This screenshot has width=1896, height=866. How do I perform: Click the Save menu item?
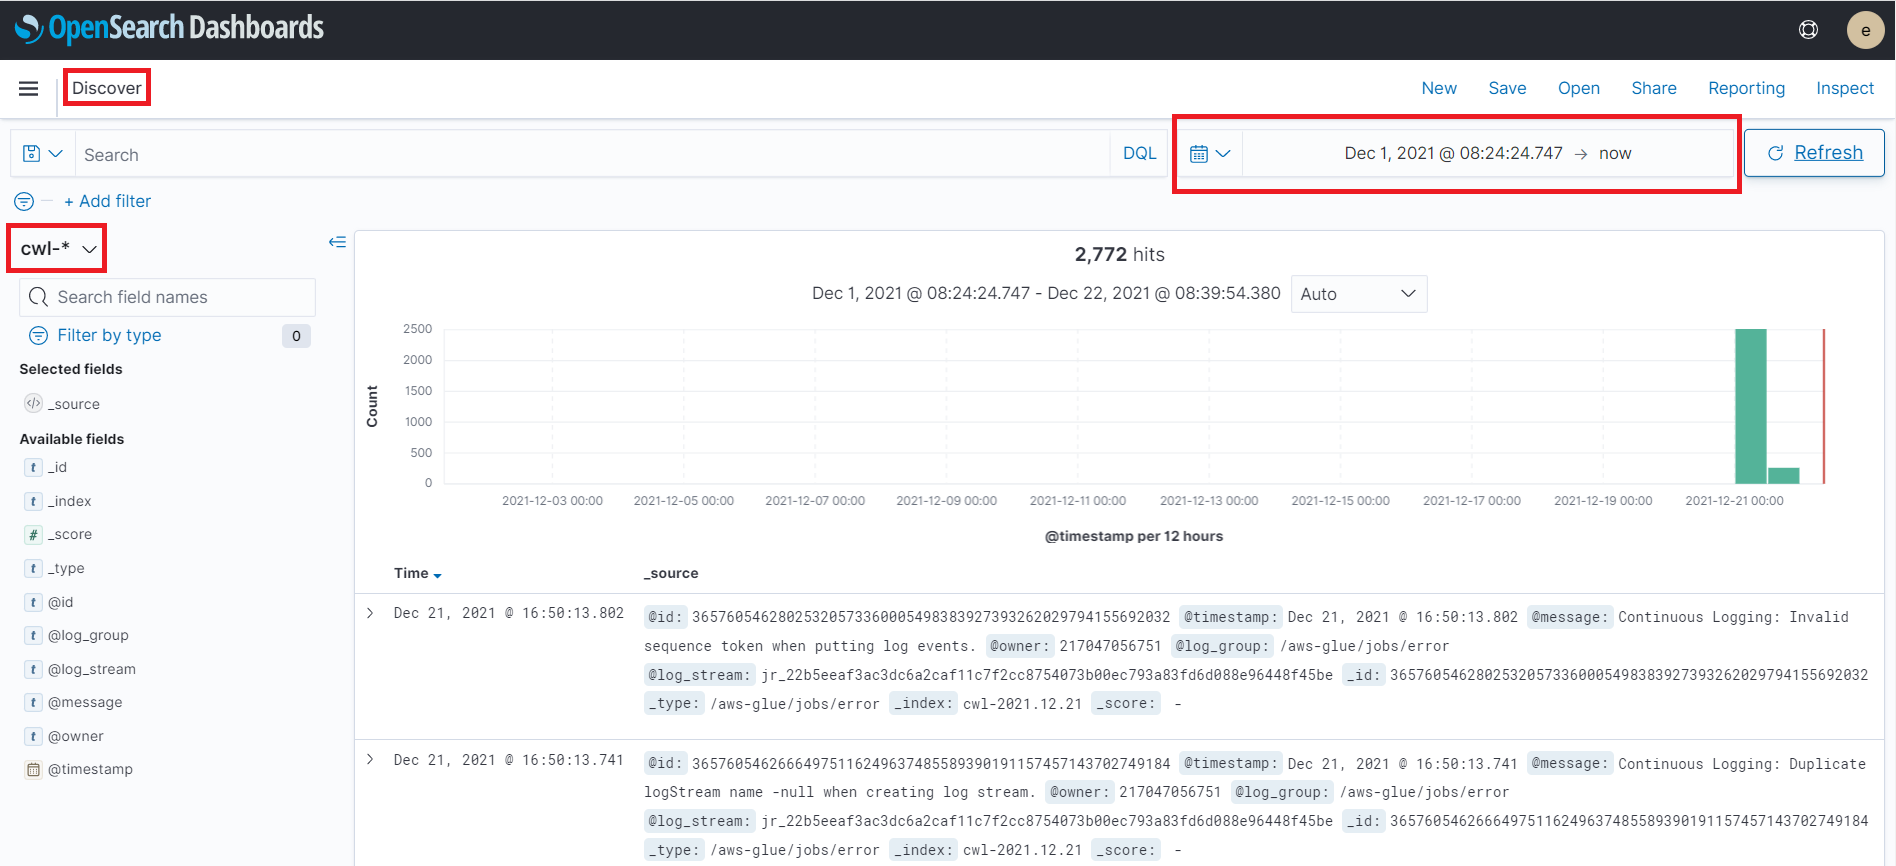(x=1507, y=88)
